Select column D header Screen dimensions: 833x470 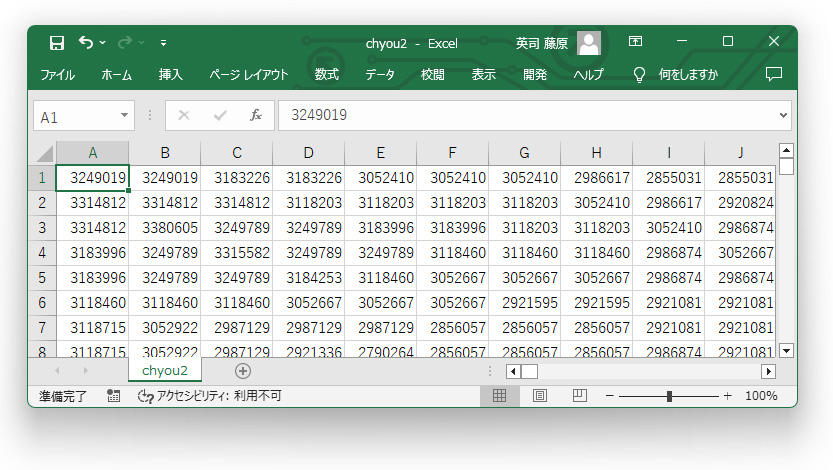309,153
